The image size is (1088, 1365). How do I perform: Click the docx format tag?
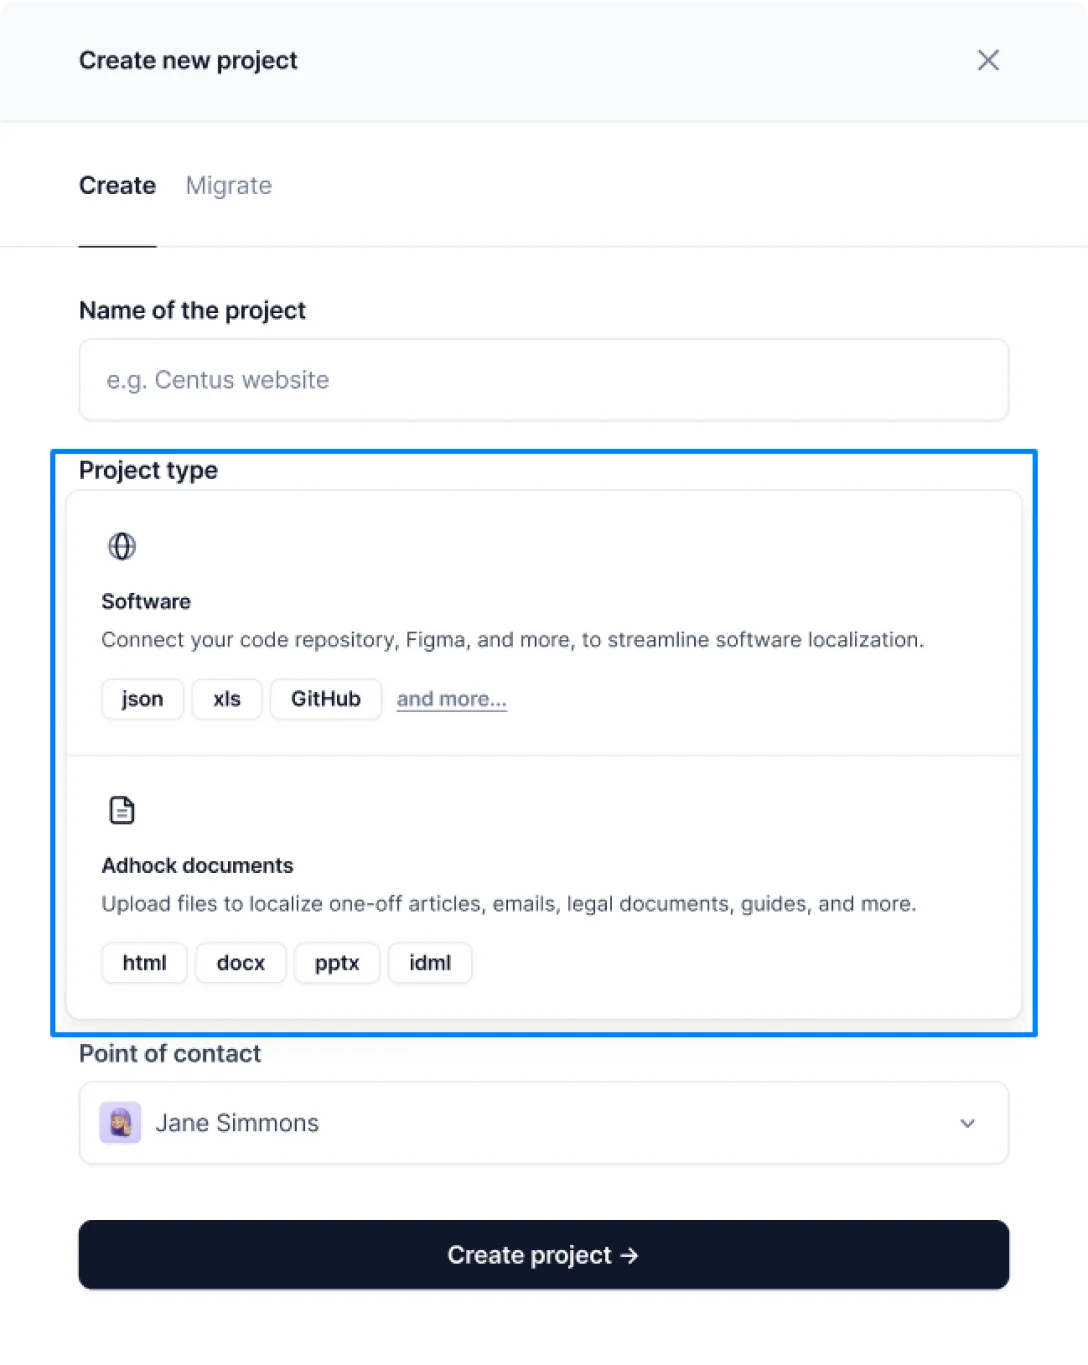[x=241, y=963]
